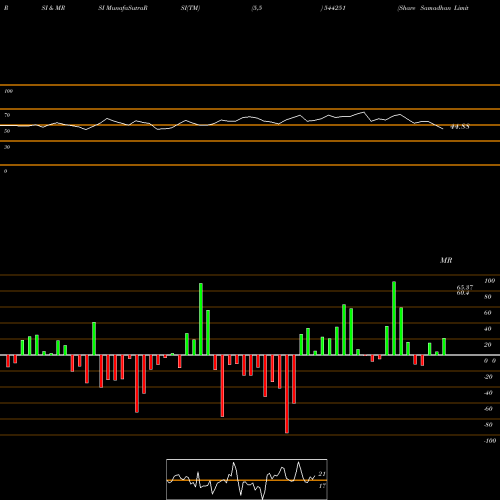Click the 'Share Samadhan Limit' title text

(433, 8)
